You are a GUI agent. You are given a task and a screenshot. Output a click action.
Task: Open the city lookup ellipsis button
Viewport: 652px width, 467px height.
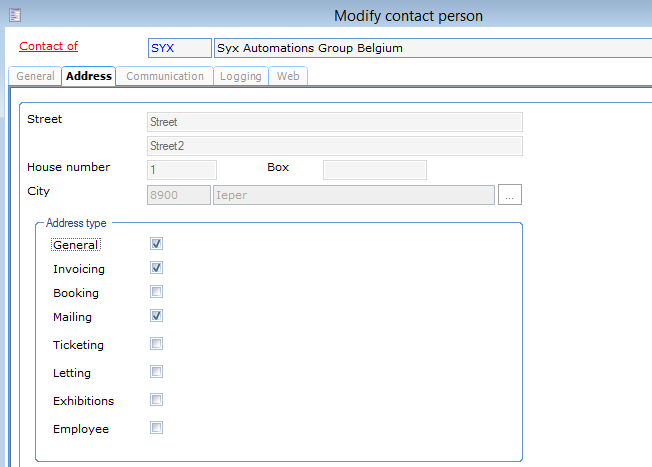point(510,195)
